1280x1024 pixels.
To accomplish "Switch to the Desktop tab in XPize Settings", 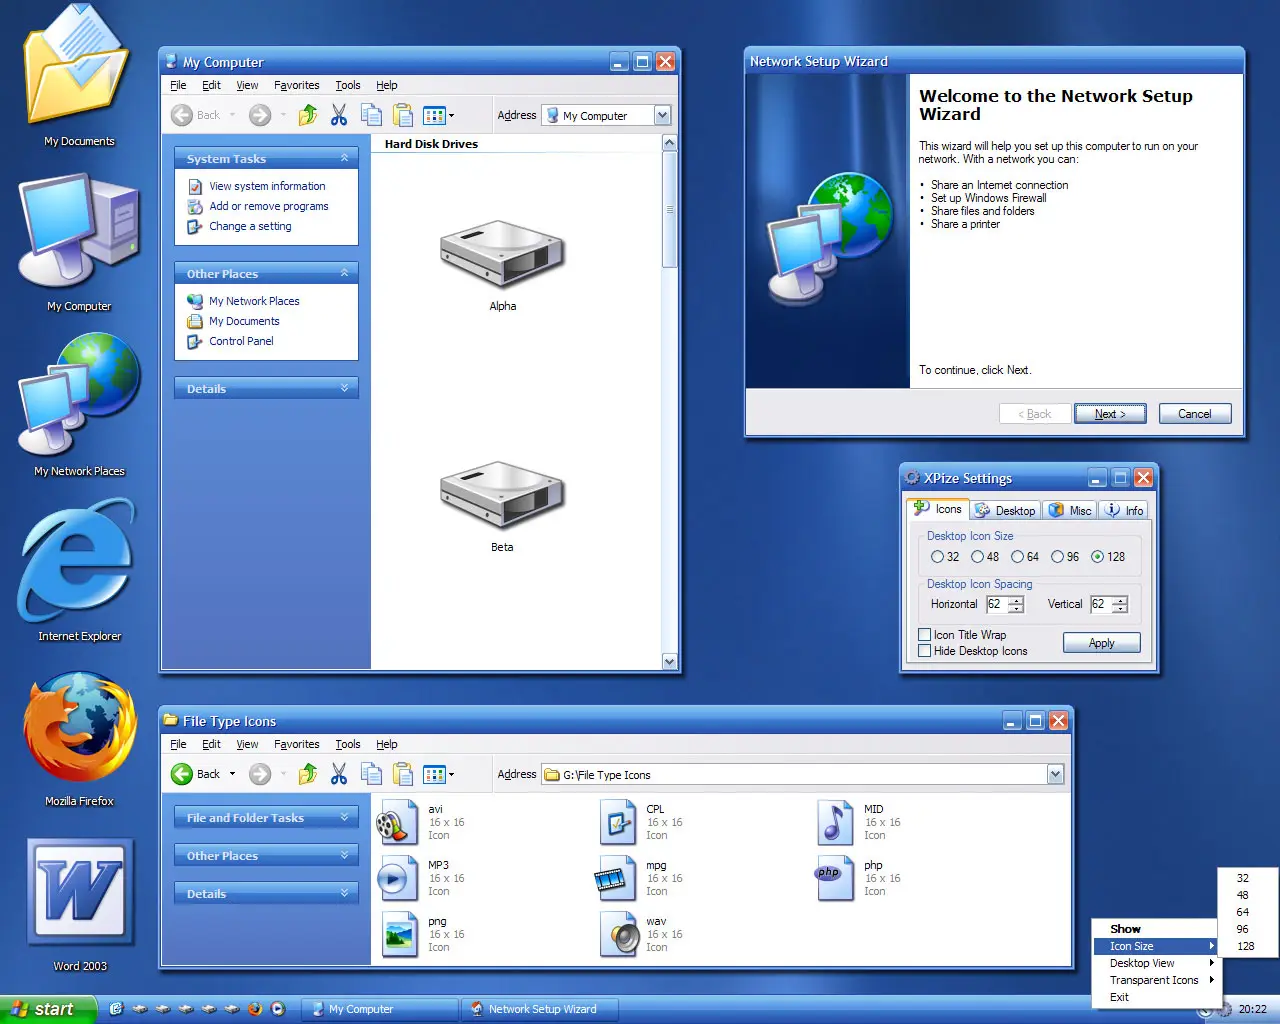I will coord(1006,510).
